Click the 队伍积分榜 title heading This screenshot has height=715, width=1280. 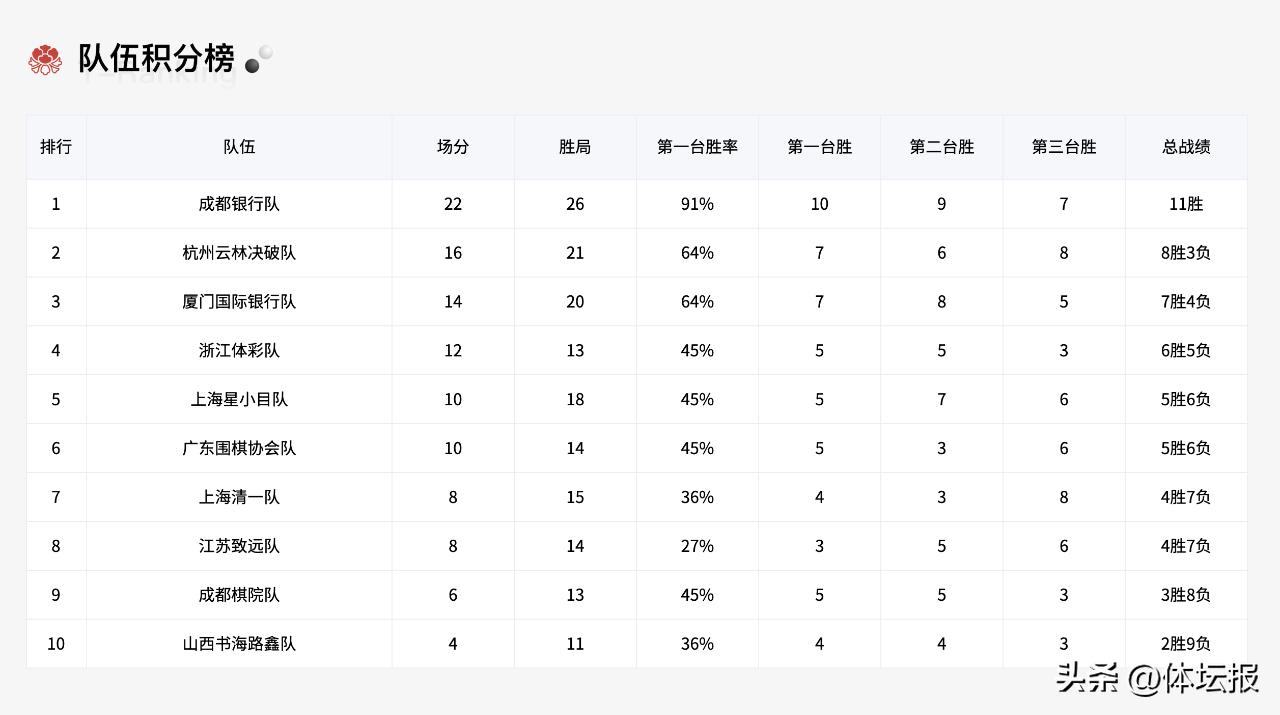(x=156, y=59)
